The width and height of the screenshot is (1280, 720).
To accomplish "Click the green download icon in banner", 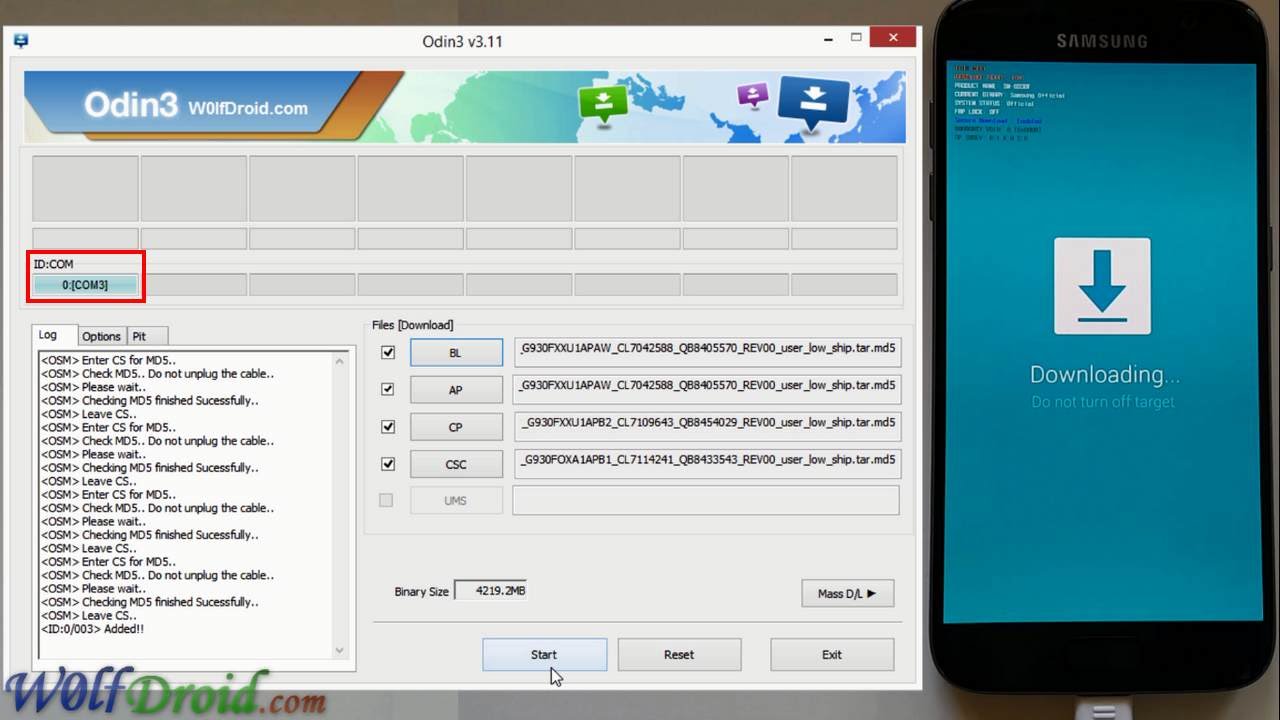I will point(603,103).
